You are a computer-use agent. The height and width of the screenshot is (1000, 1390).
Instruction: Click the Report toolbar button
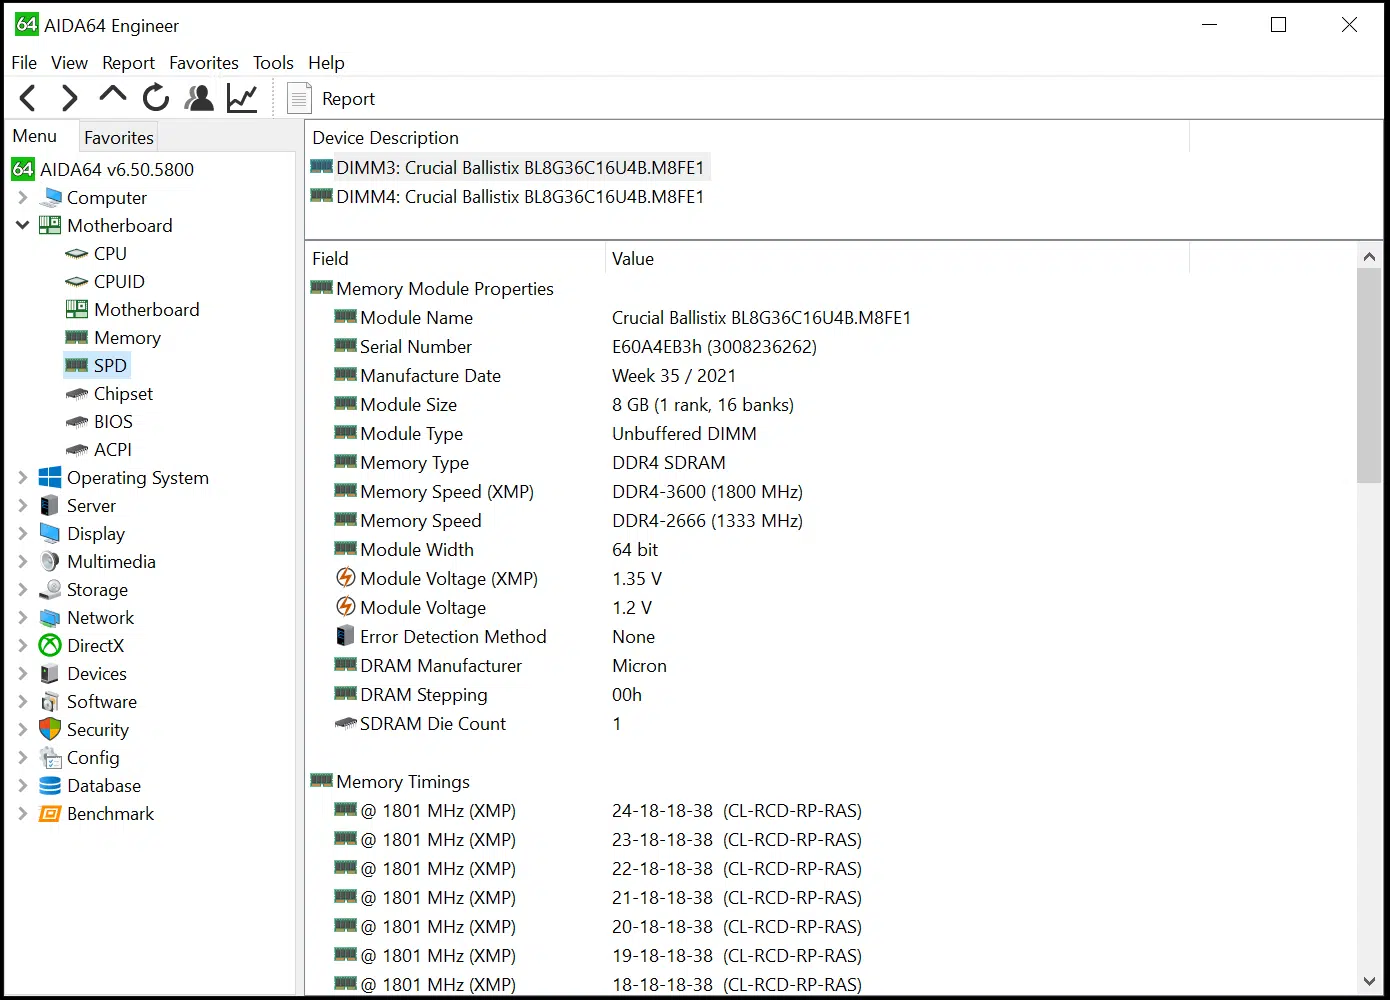[331, 98]
